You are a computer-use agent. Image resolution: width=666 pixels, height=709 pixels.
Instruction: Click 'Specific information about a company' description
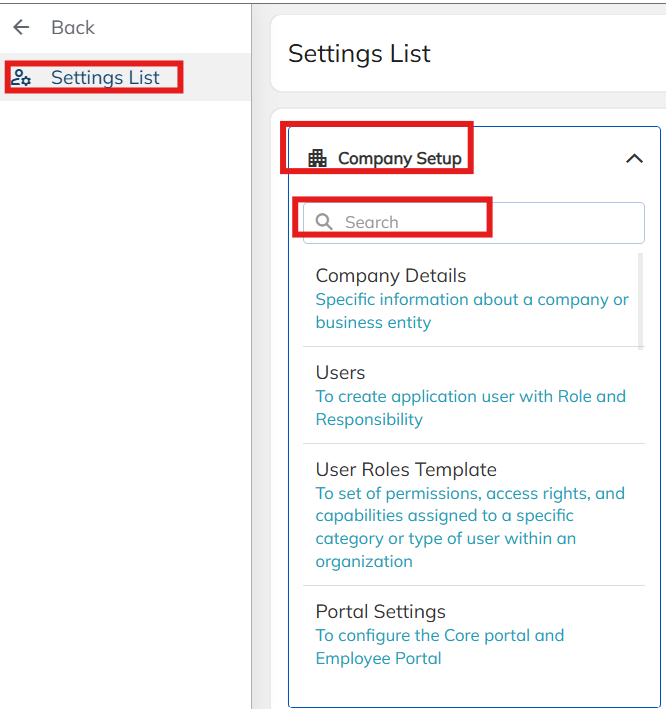point(472,299)
